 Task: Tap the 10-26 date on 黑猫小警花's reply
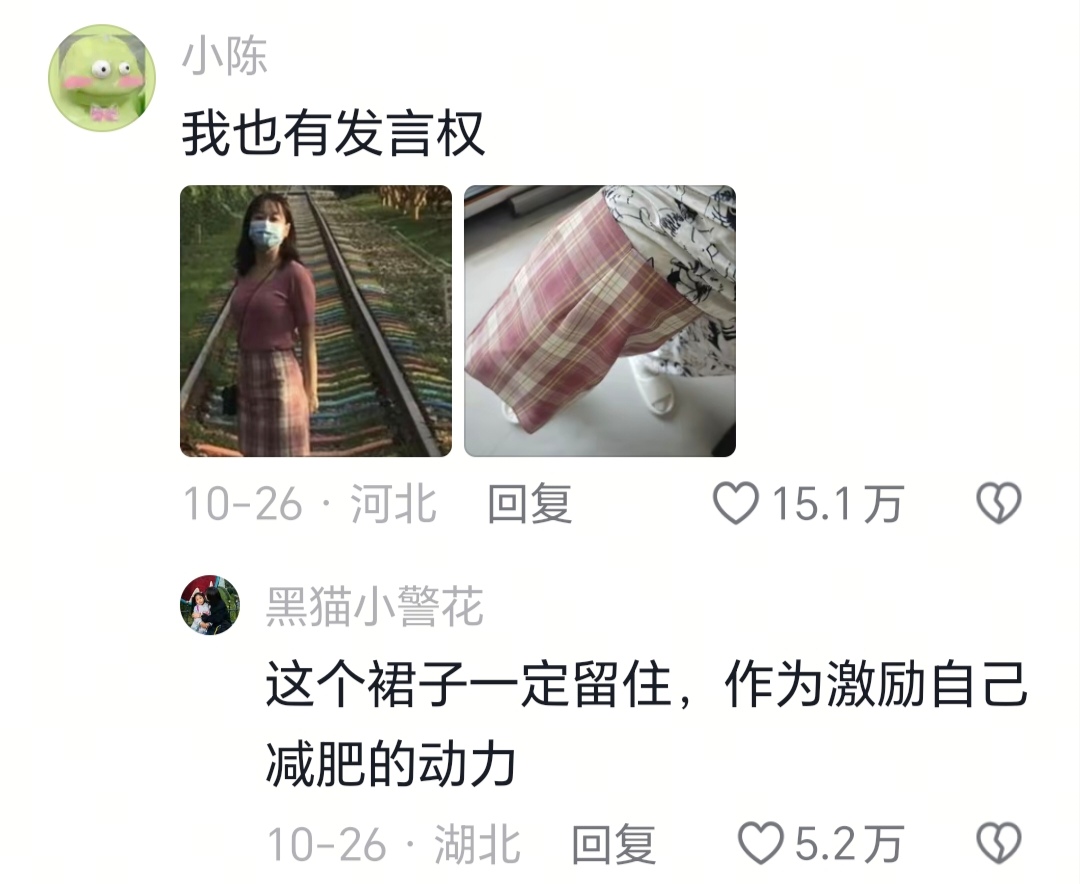coord(326,844)
